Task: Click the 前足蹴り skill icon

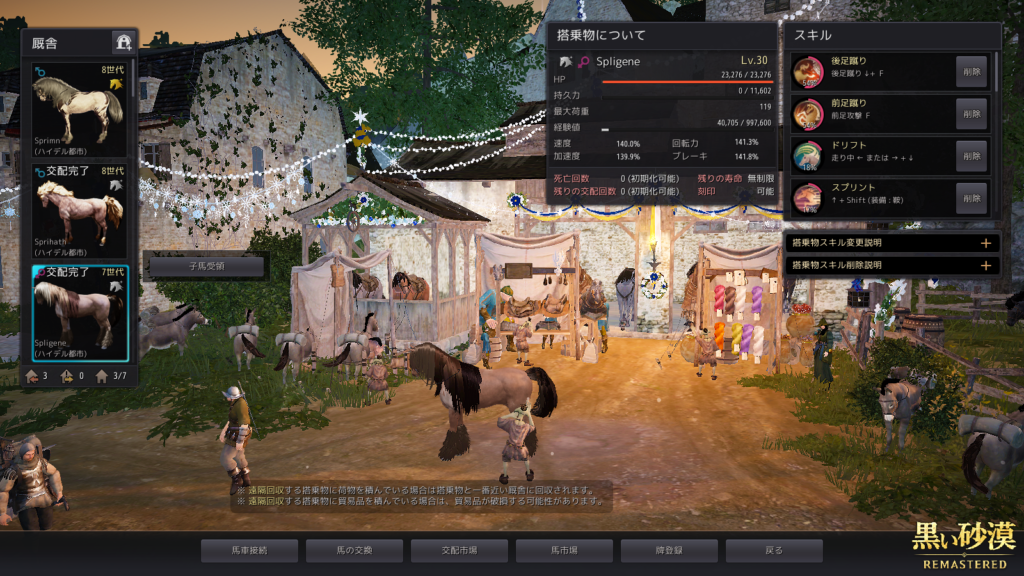Action: pyautogui.click(x=808, y=114)
